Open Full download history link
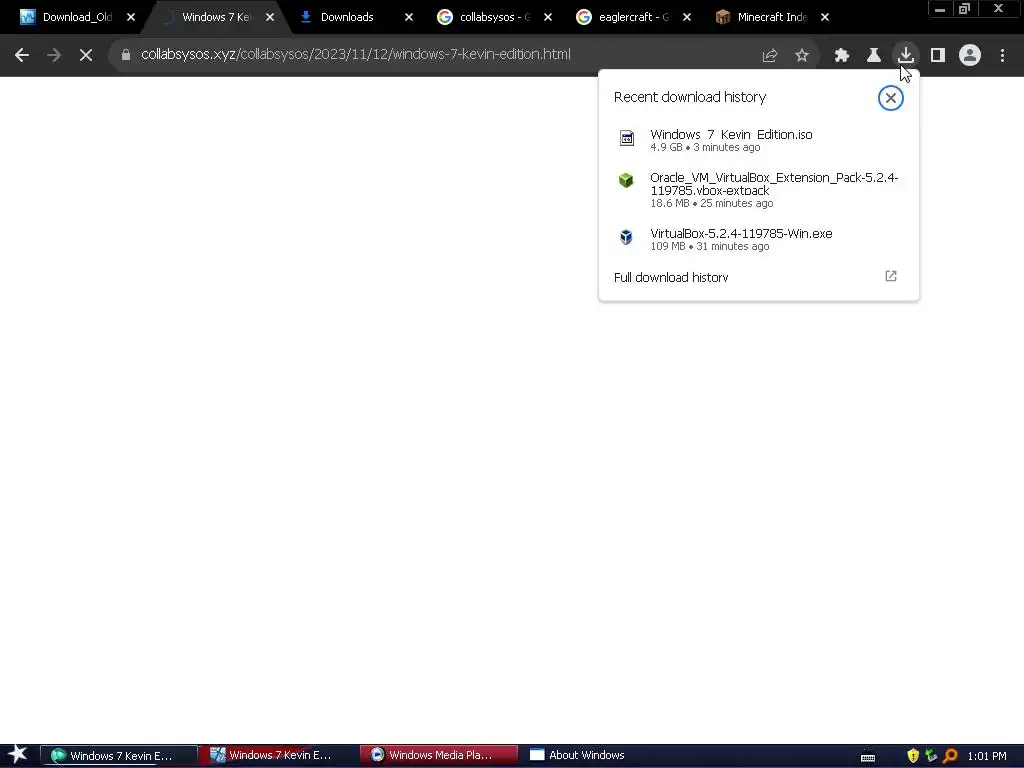Screen dimensions: 1024x768 (671, 278)
